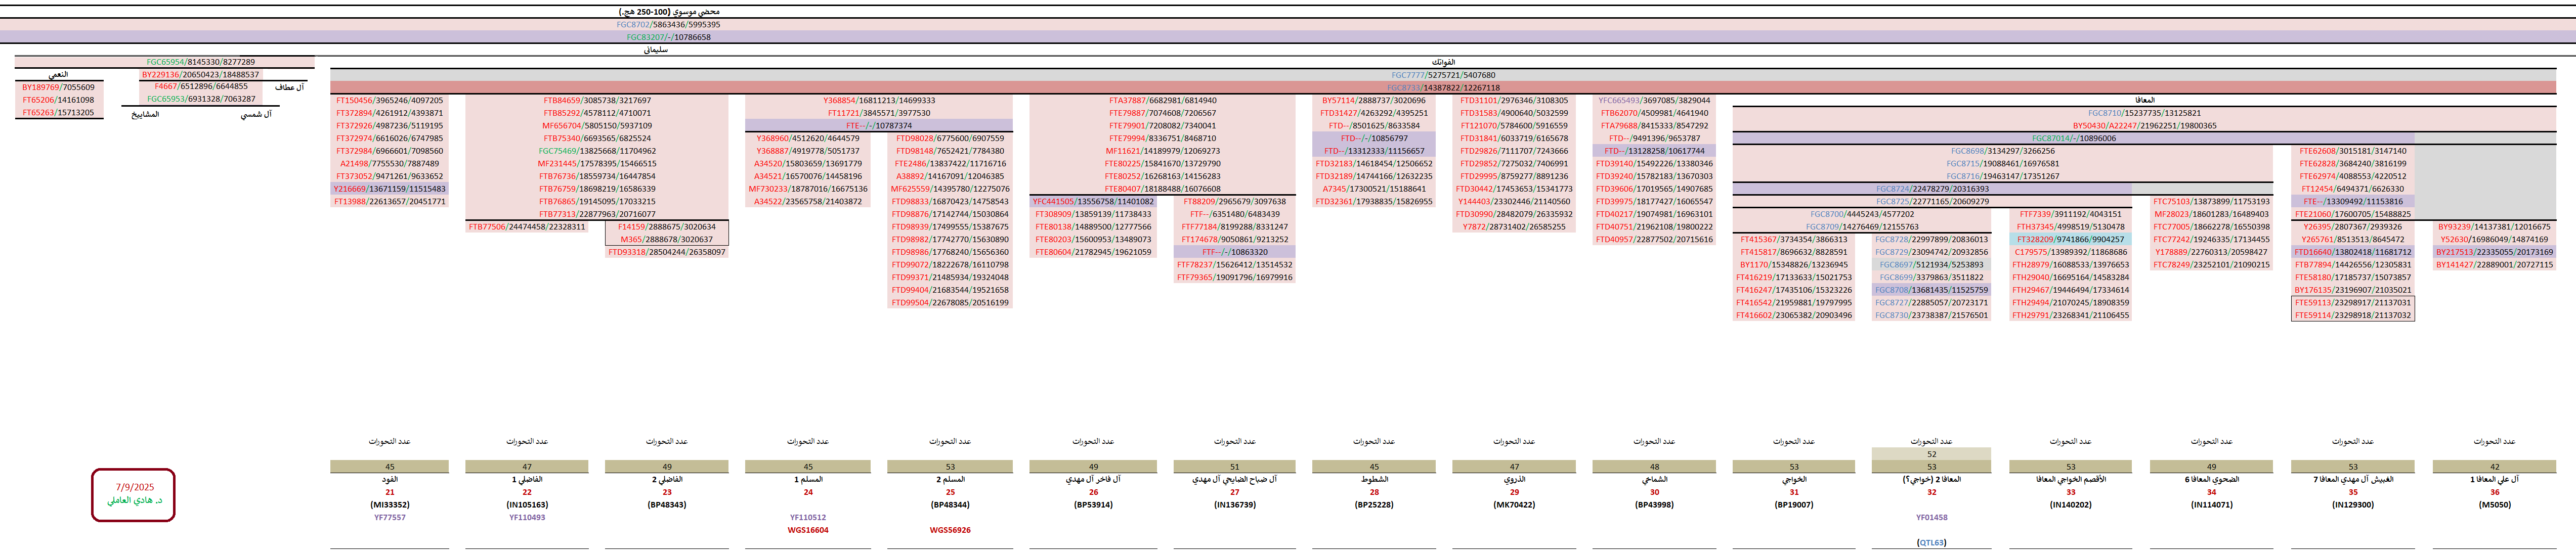Select the boxed FTE59113 entry
Viewport: 2576px width, 552px height.
point(2352,302)
